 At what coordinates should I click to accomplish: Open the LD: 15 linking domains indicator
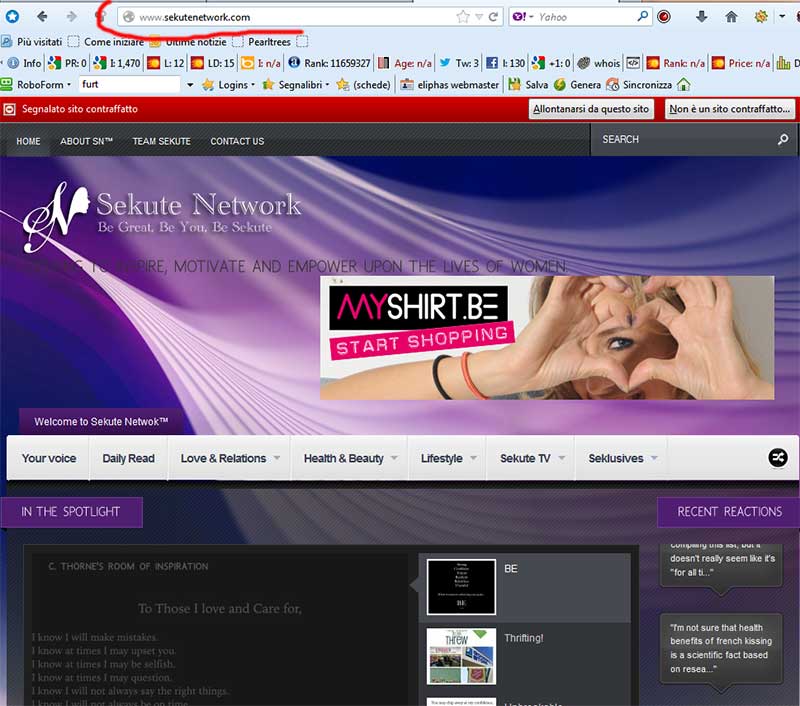pos(212,63)
